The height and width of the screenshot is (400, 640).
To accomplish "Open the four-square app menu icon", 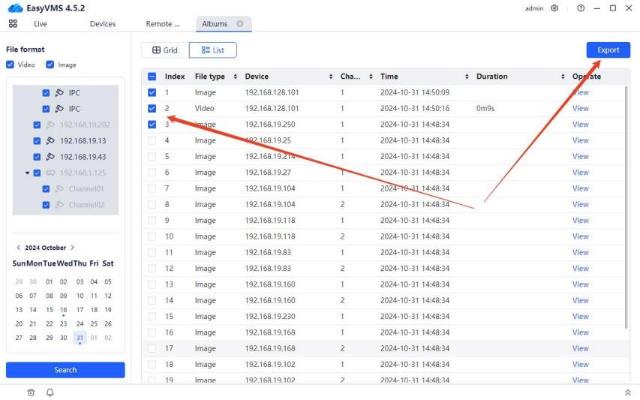I will 13,23.
